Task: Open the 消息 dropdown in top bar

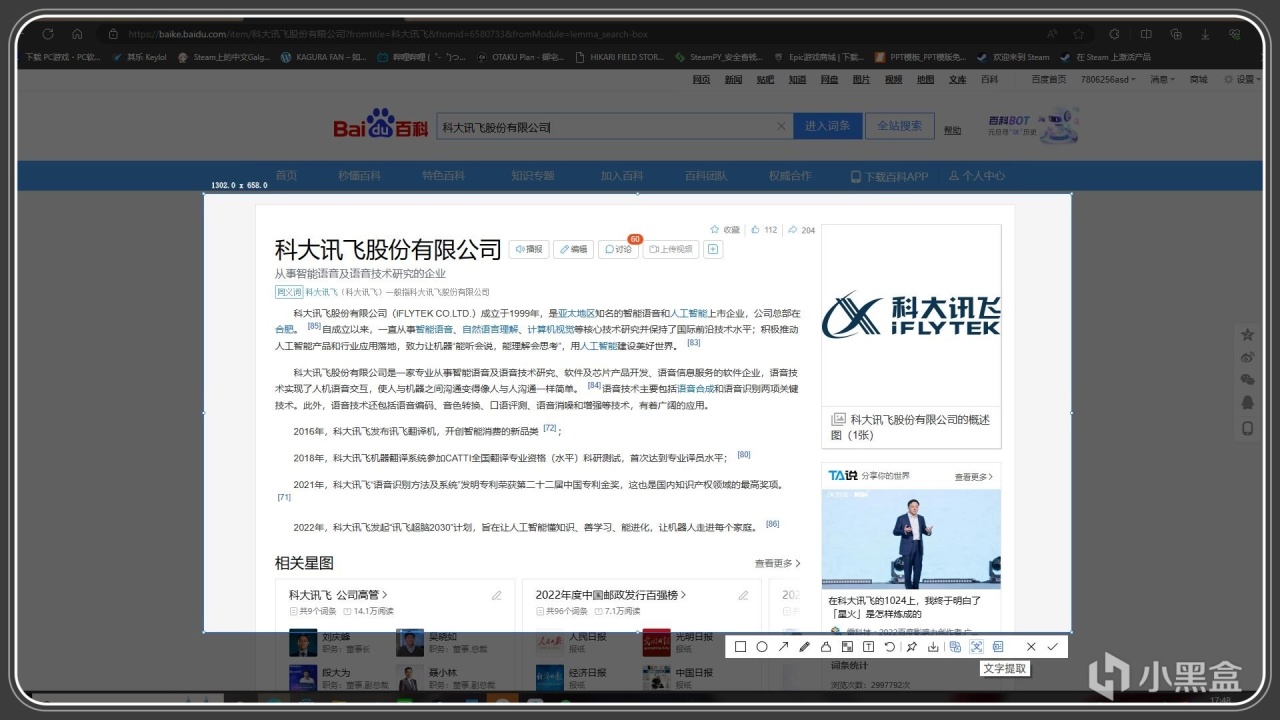Action: pos(1162,80)
